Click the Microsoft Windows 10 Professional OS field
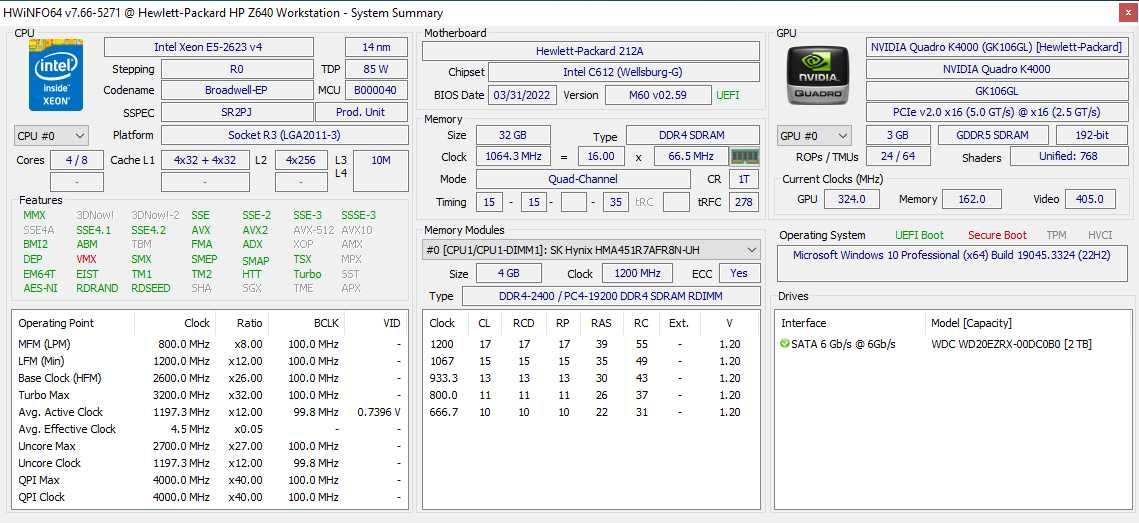This screenshot has width=1139, height=523. point(954,263)
